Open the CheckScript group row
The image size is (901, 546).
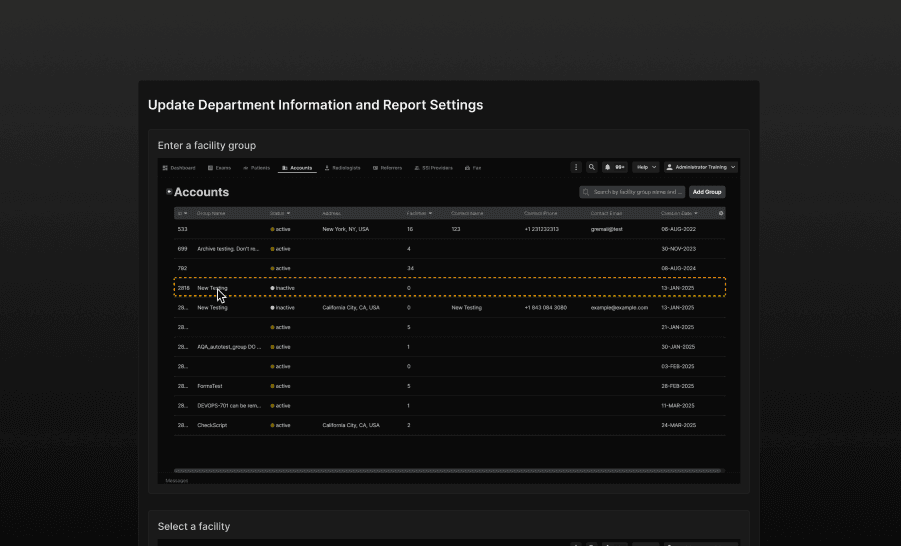(212, 425)
